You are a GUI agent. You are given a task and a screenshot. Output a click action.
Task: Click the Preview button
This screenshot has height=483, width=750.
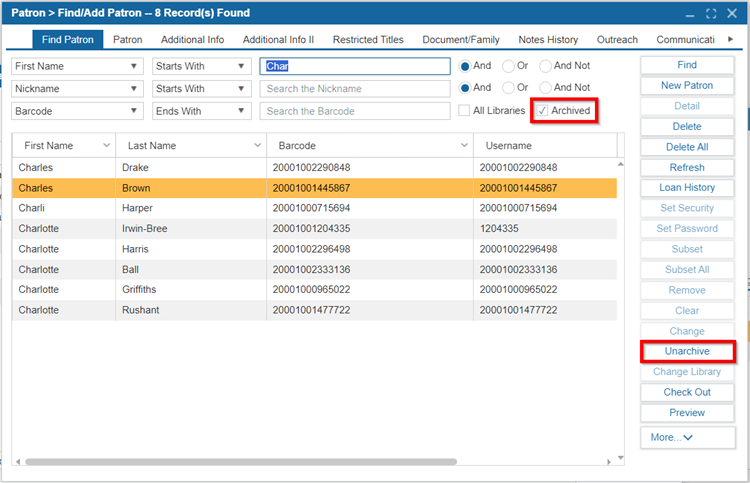coord(687,413)
